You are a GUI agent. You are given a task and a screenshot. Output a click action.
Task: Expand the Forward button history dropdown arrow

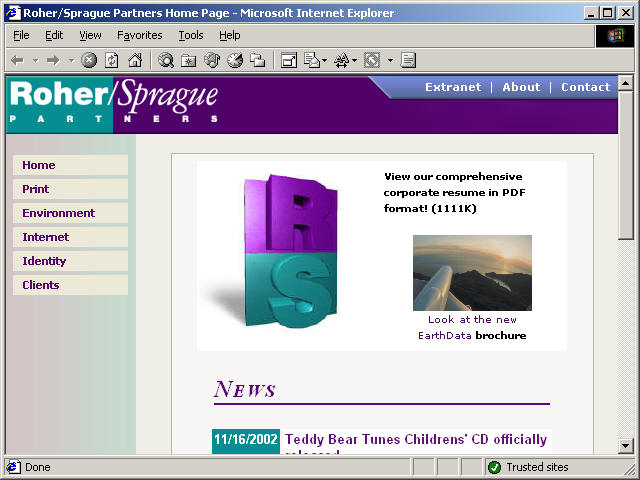pos(71,61)
